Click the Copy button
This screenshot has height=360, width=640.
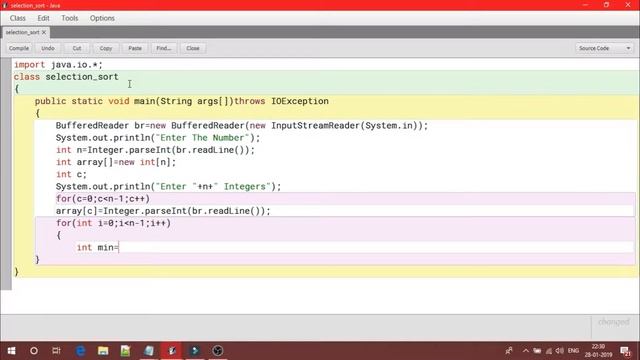point(106,48)
